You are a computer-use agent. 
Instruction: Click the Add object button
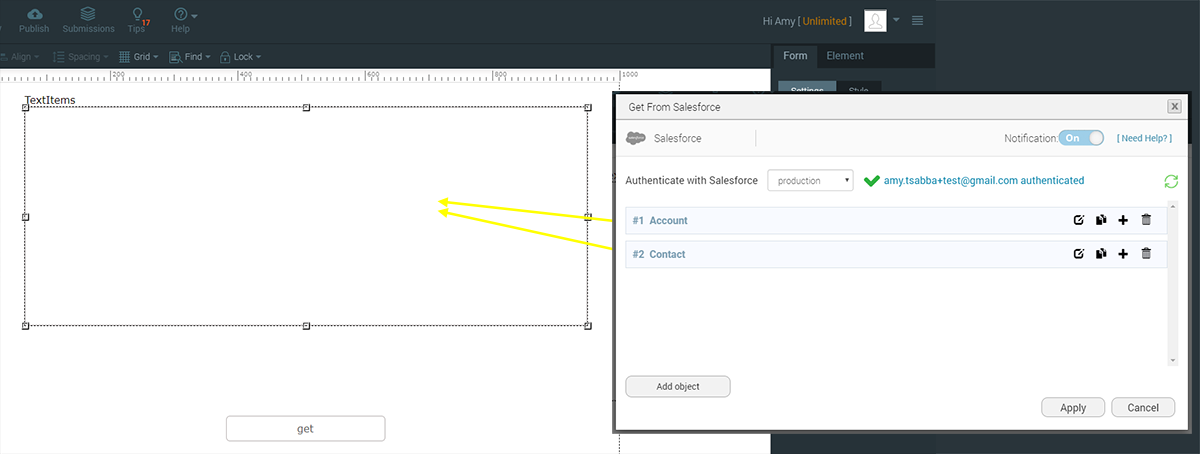[678, 386]
